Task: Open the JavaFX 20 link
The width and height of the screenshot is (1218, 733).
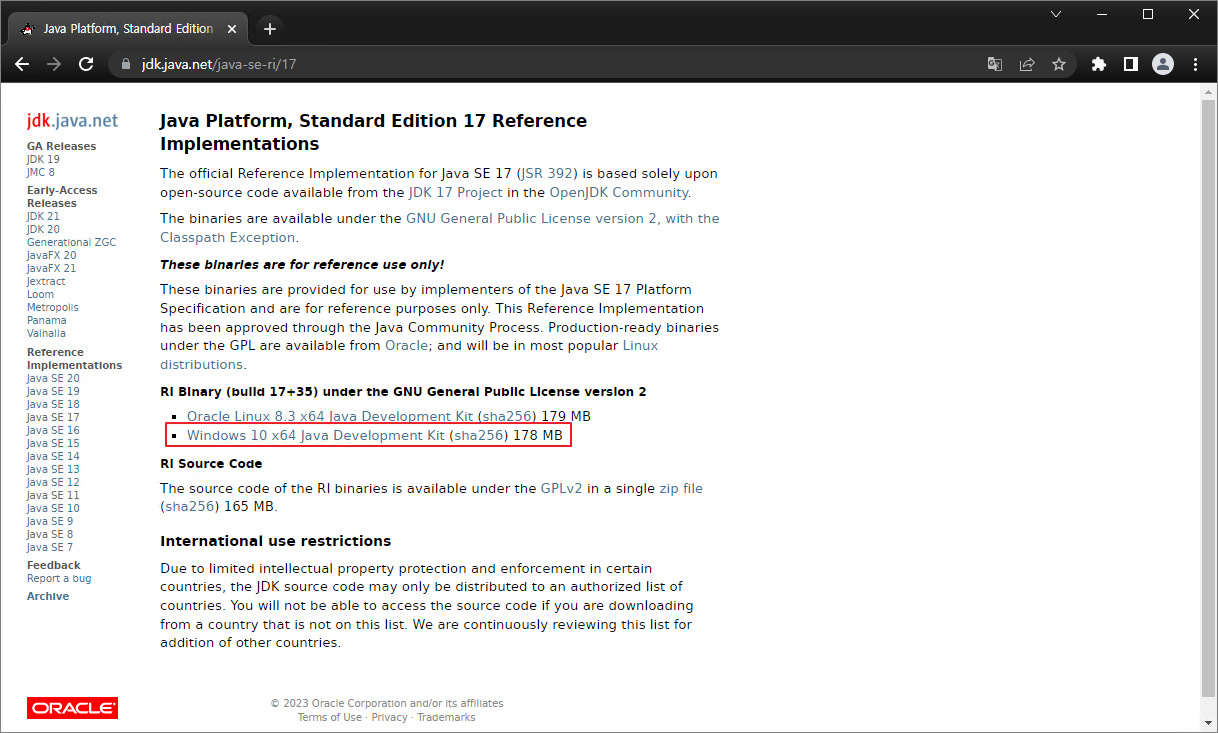Action: tap(51, 255)
